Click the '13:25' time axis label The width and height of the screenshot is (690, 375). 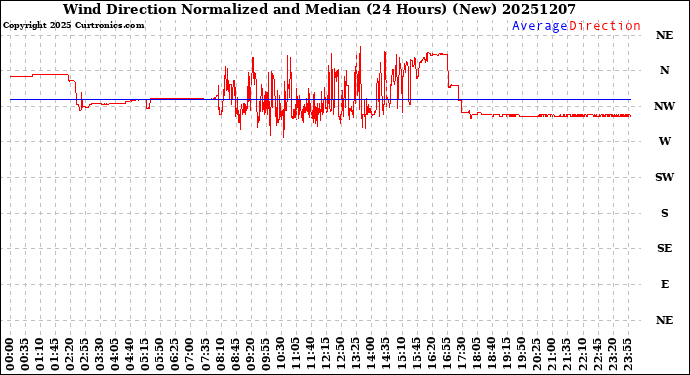click(355, 354)
